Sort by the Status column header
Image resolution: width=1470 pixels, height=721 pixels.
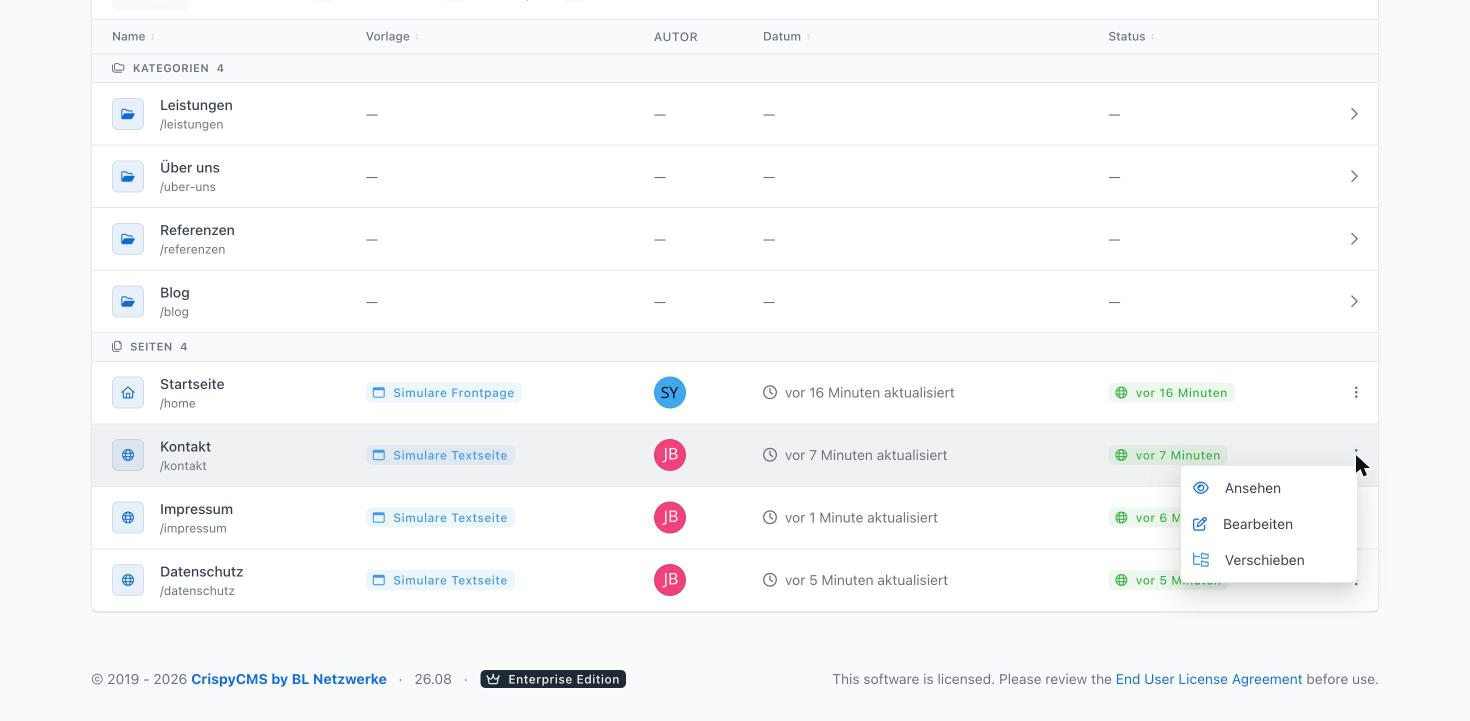point(1131,37)
